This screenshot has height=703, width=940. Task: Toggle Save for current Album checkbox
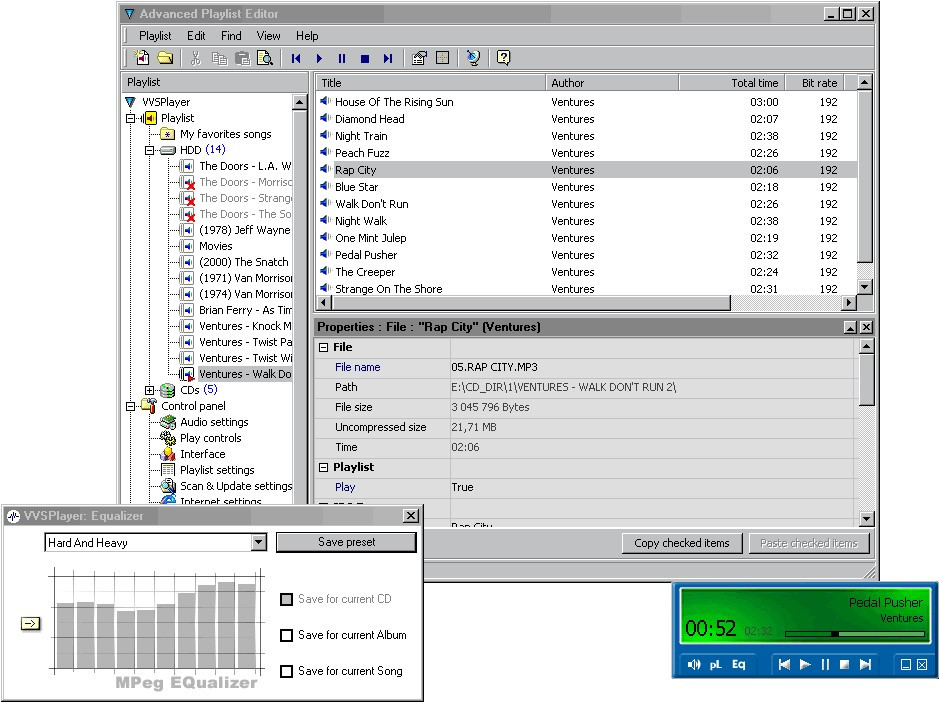pos(287,635)
